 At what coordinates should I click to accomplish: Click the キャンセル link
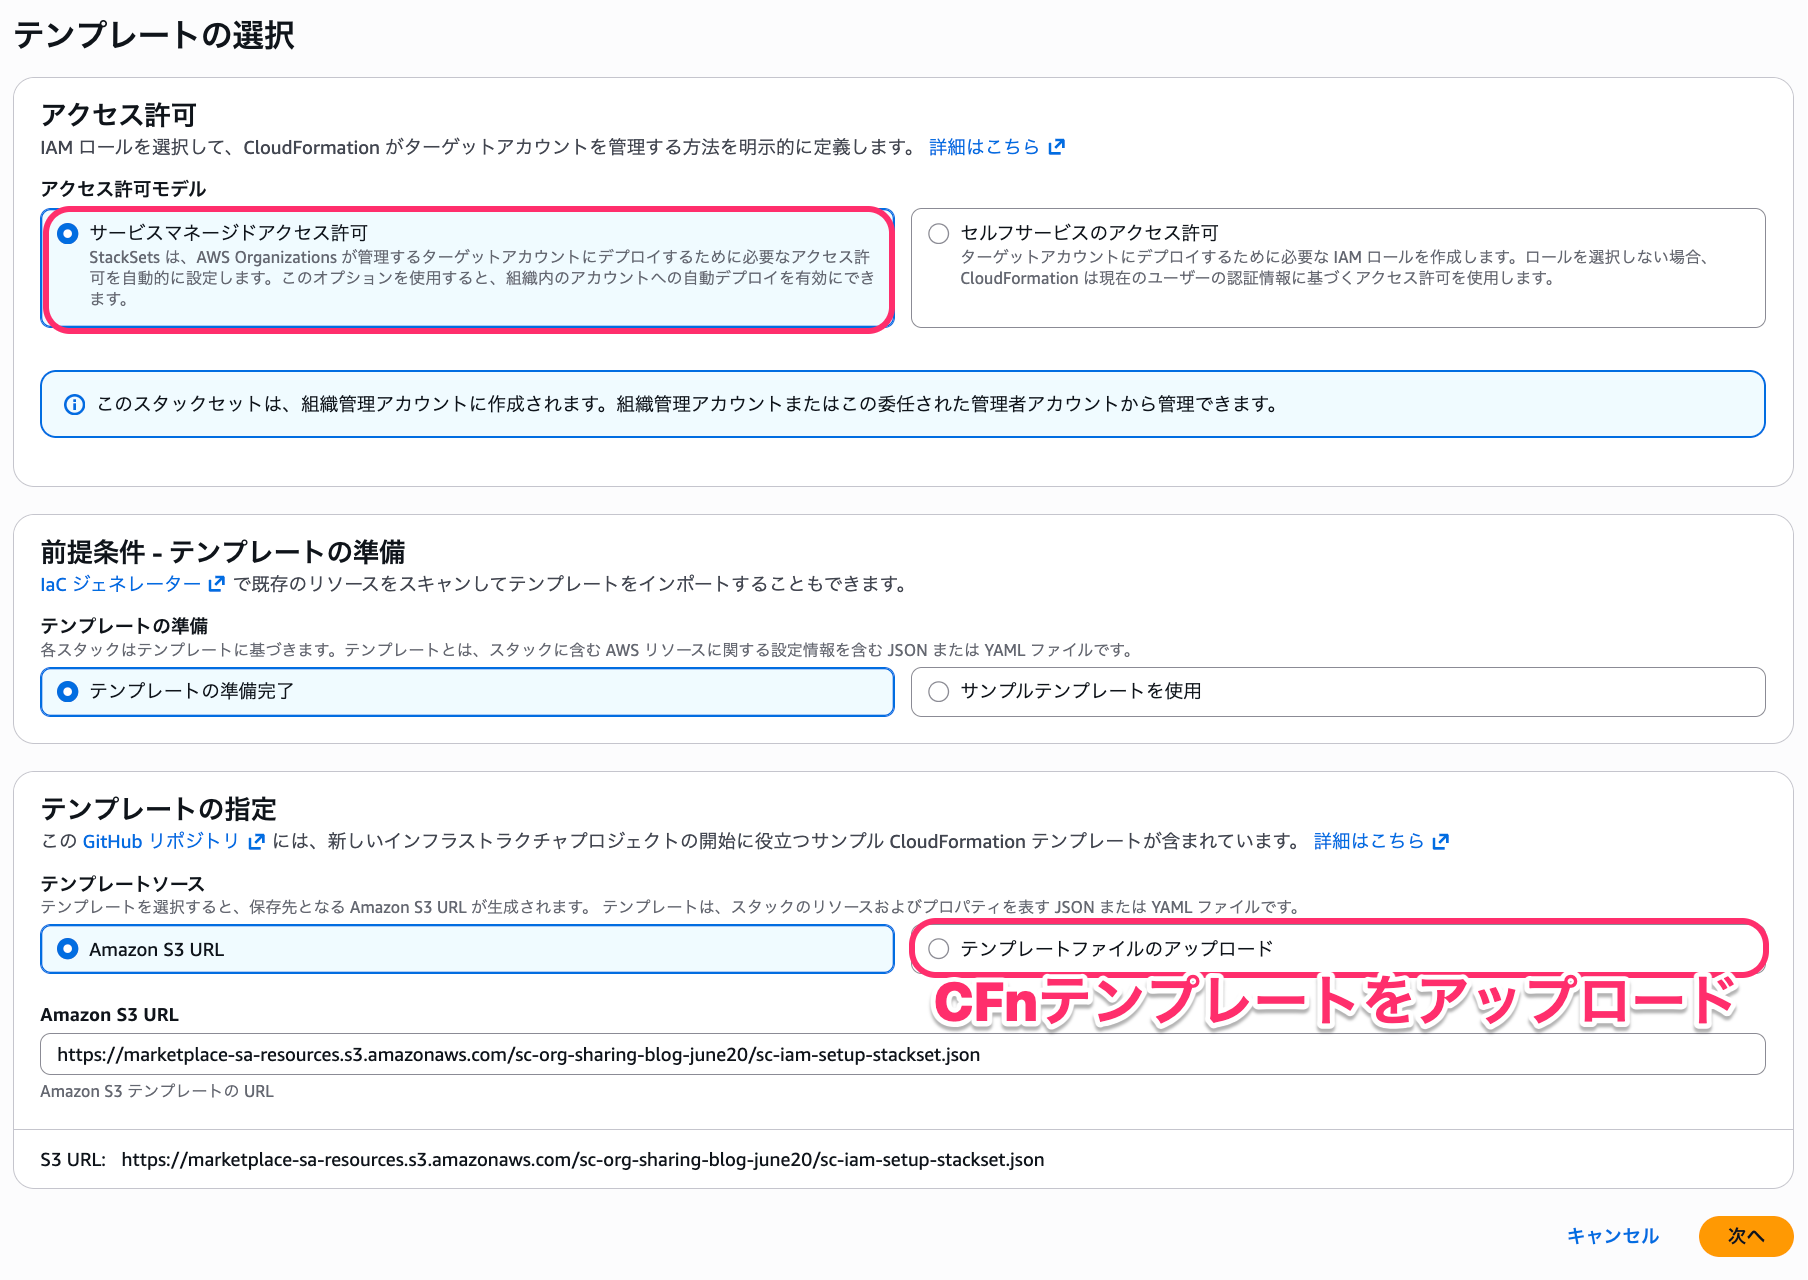(x=1612, y=1236)
